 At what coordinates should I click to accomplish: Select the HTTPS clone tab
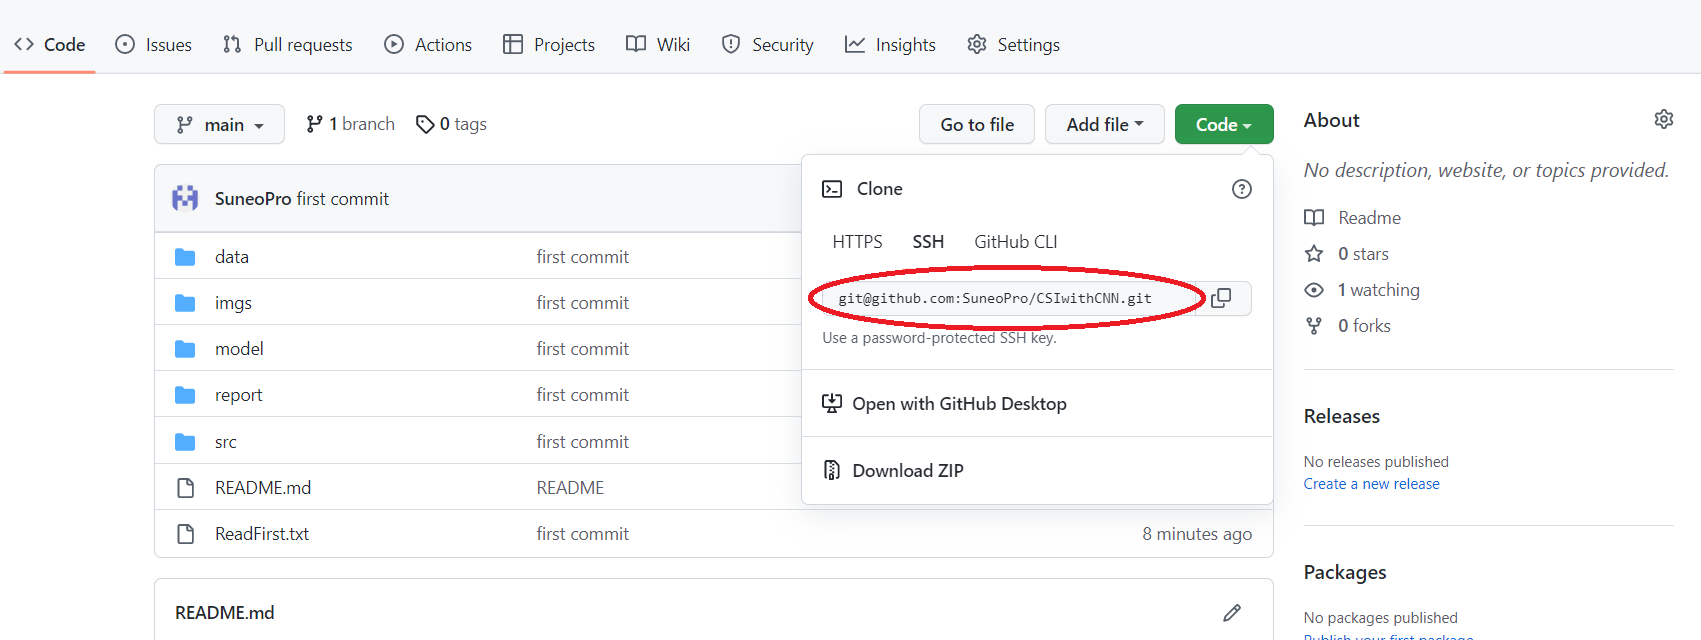point(857,242)
